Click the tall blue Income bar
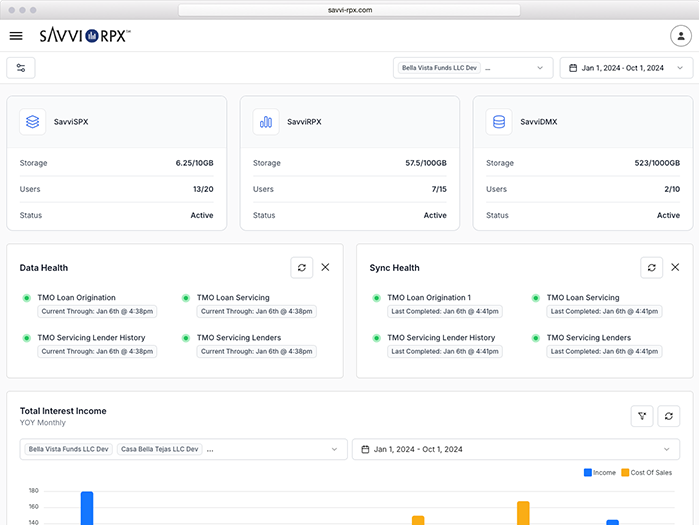This screenshot has width=699, height=525. [87, 508]
